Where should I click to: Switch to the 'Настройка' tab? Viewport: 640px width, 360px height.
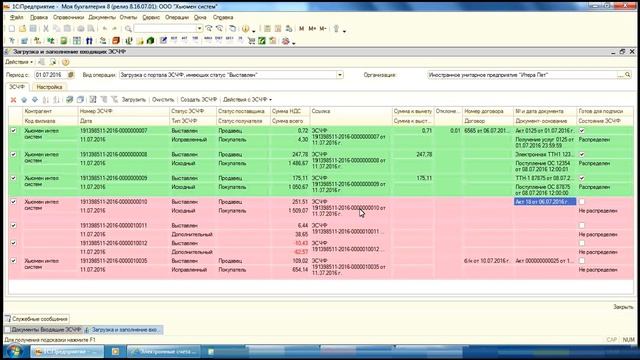click(49, 87)
